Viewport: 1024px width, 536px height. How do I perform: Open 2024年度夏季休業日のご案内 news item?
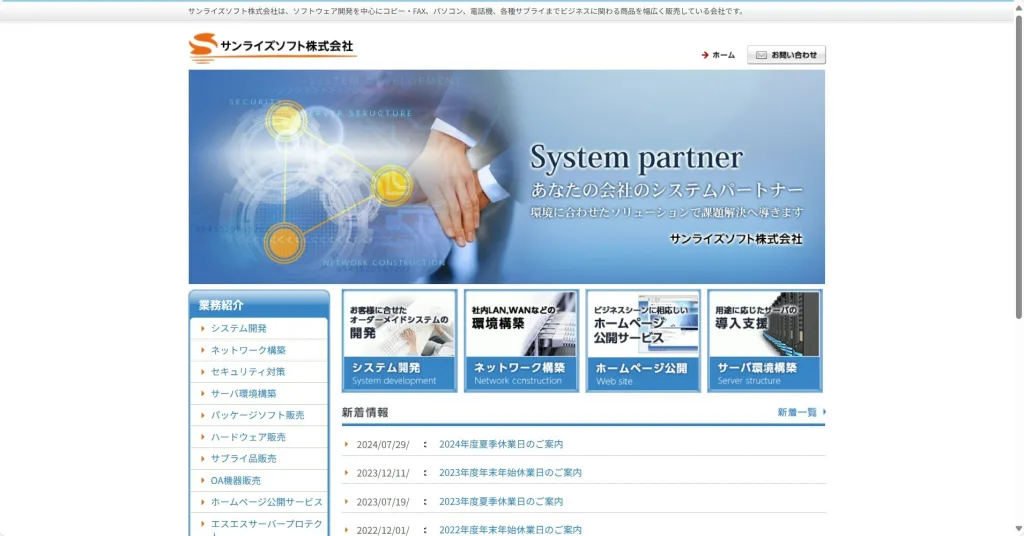(x=501, y=444)
